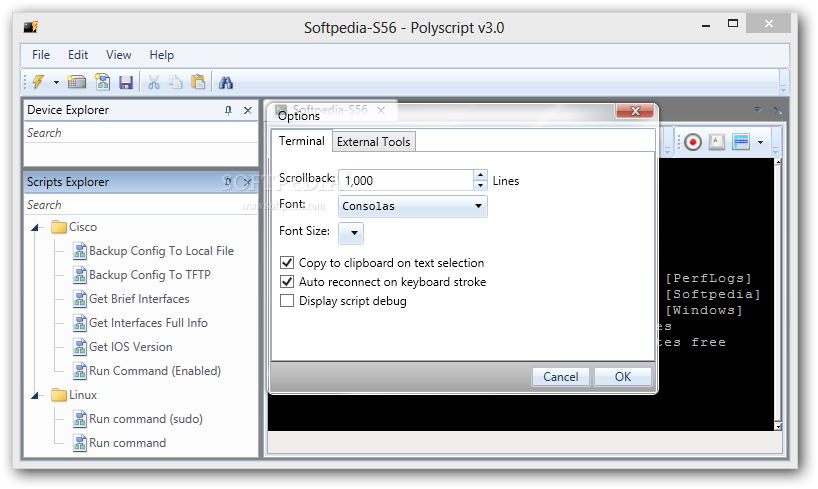The image size is (818, 489).
Task: Open the document tab list dropdown arrow
Action: click(x=758, y=110)
